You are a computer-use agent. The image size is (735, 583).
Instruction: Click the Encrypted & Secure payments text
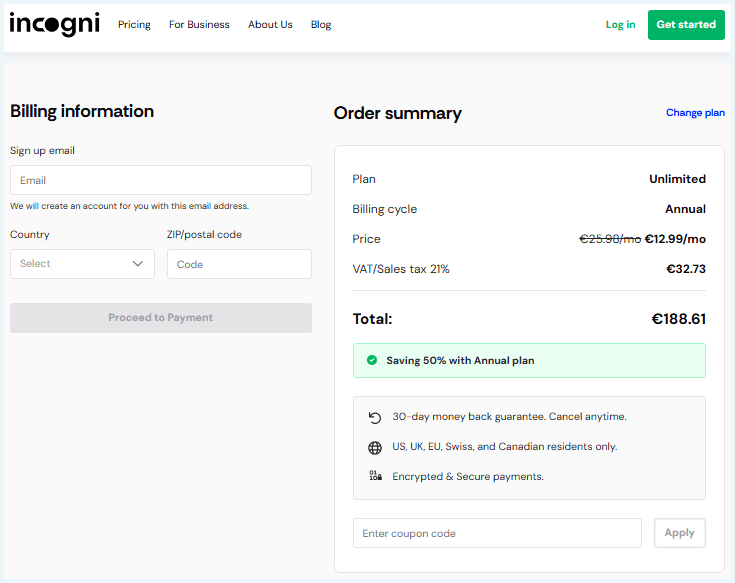[468, 476]
